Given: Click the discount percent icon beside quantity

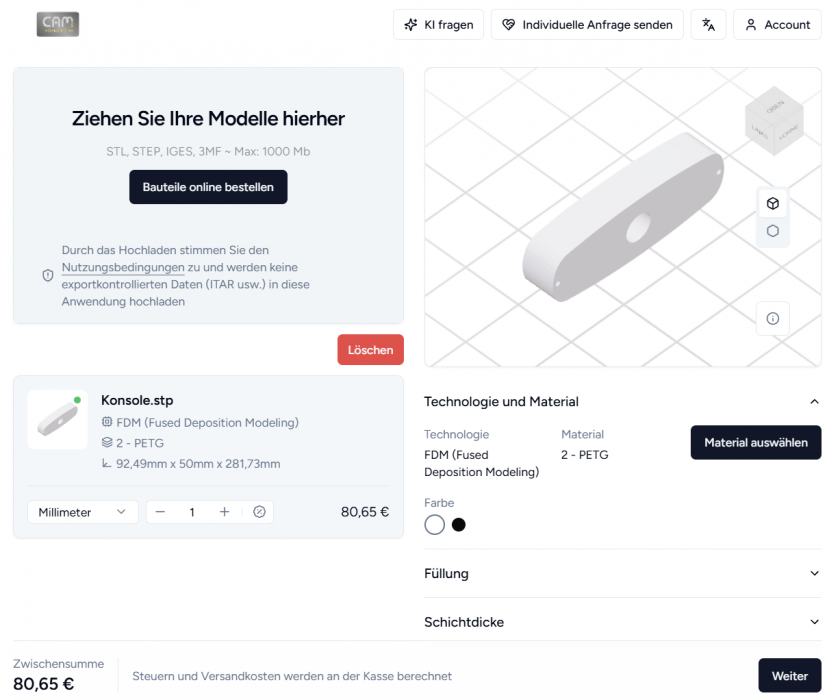Looking at the screenshot, I should pos(259,512).
